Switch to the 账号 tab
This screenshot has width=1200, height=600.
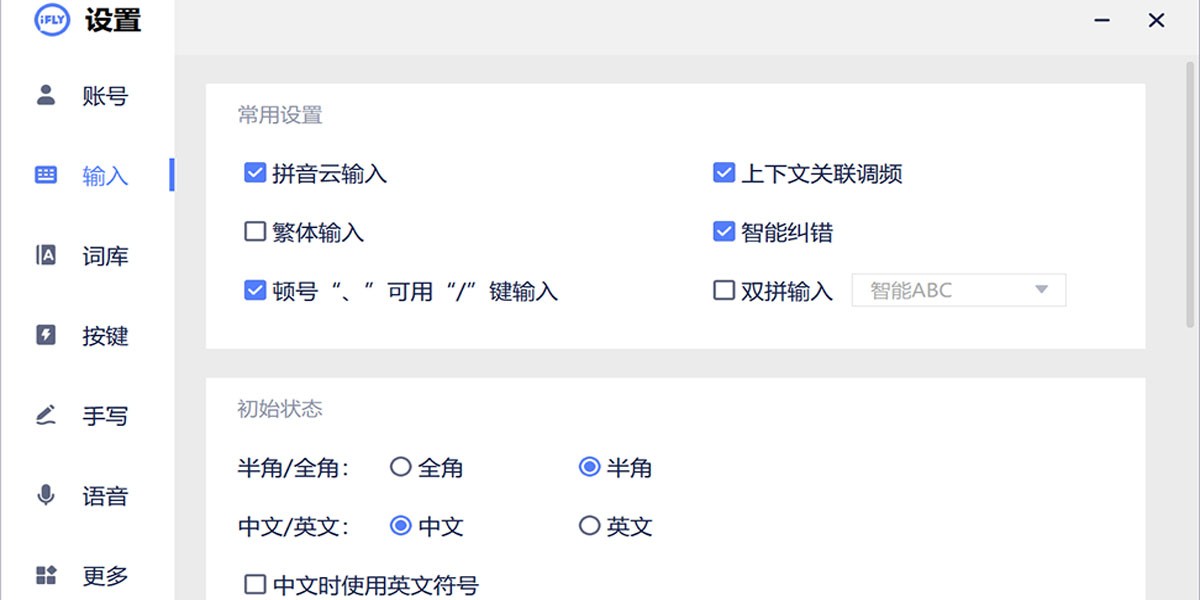pos(105,96)
